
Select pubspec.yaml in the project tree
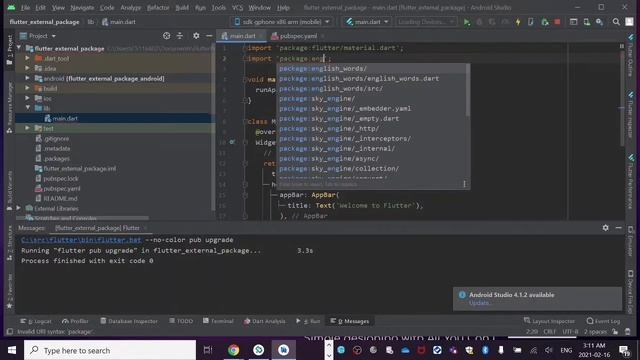tap(62, 189)
